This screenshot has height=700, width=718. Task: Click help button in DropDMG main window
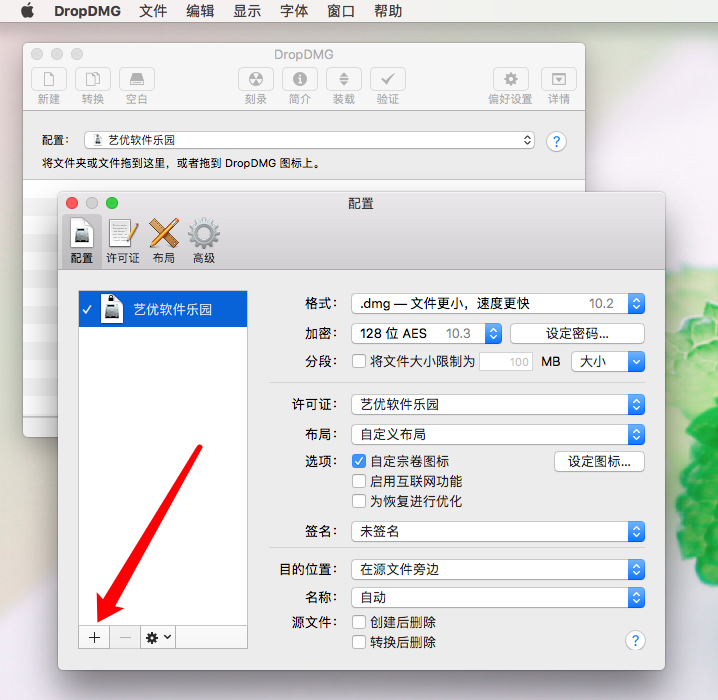coord(556,141)
